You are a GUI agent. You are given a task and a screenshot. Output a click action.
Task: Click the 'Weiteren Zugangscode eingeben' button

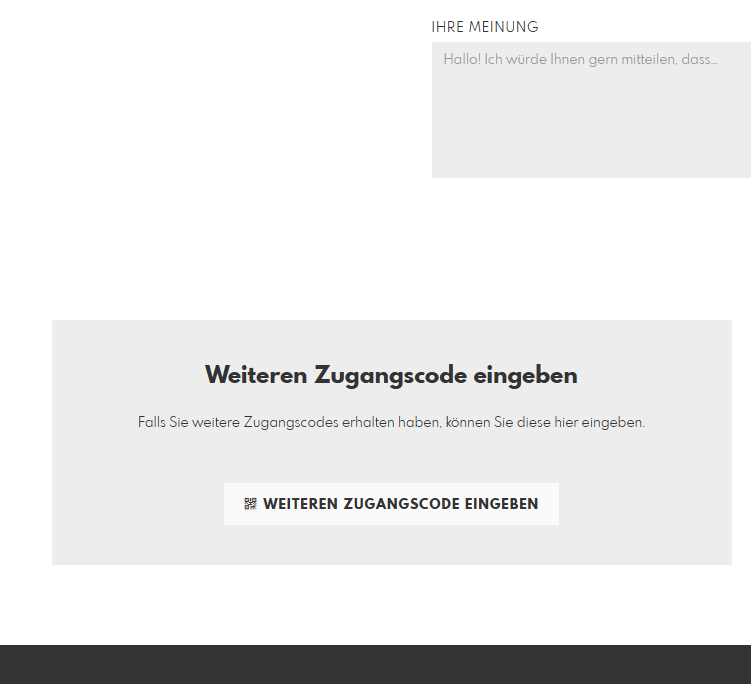click(x=391, y=504)
